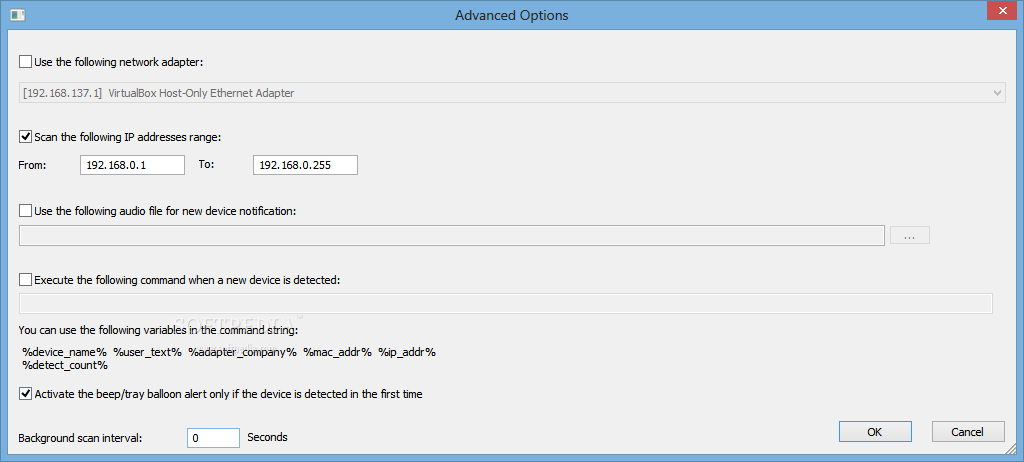
Task: Enable 'Use the following network adapter' checkbox
Action: [25, 62]
